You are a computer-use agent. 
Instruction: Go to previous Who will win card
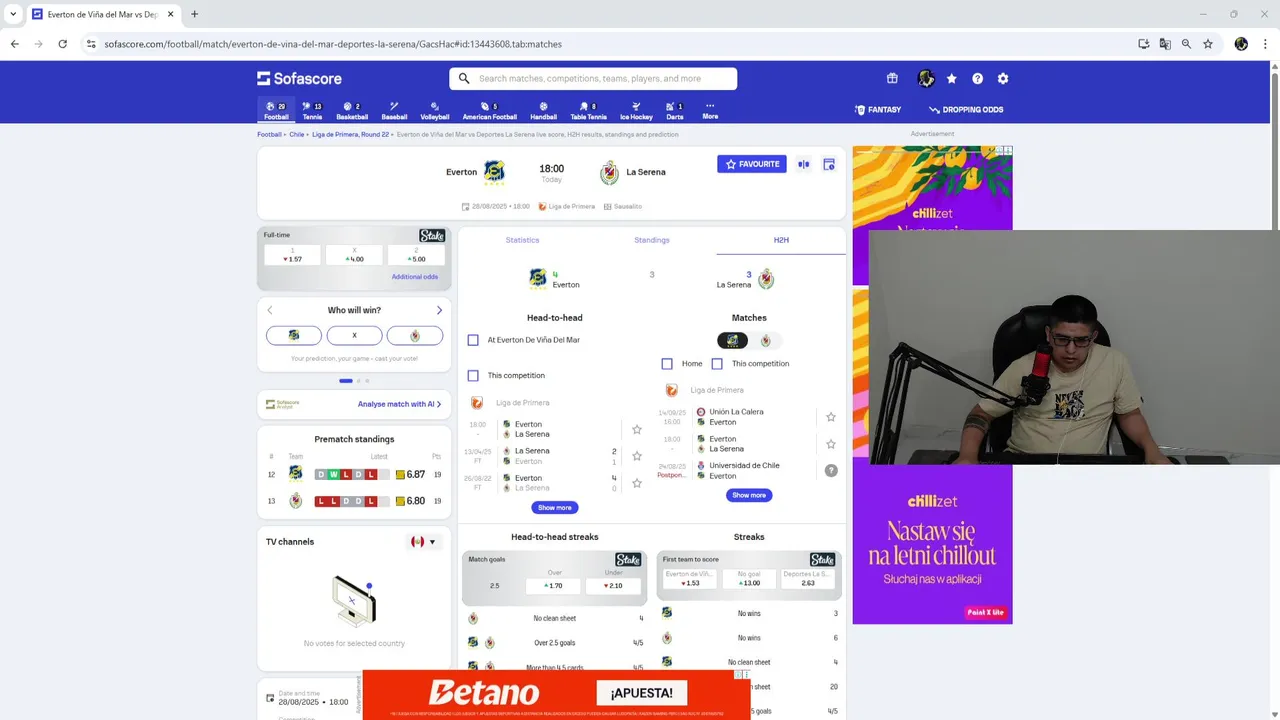pos(269,310)
